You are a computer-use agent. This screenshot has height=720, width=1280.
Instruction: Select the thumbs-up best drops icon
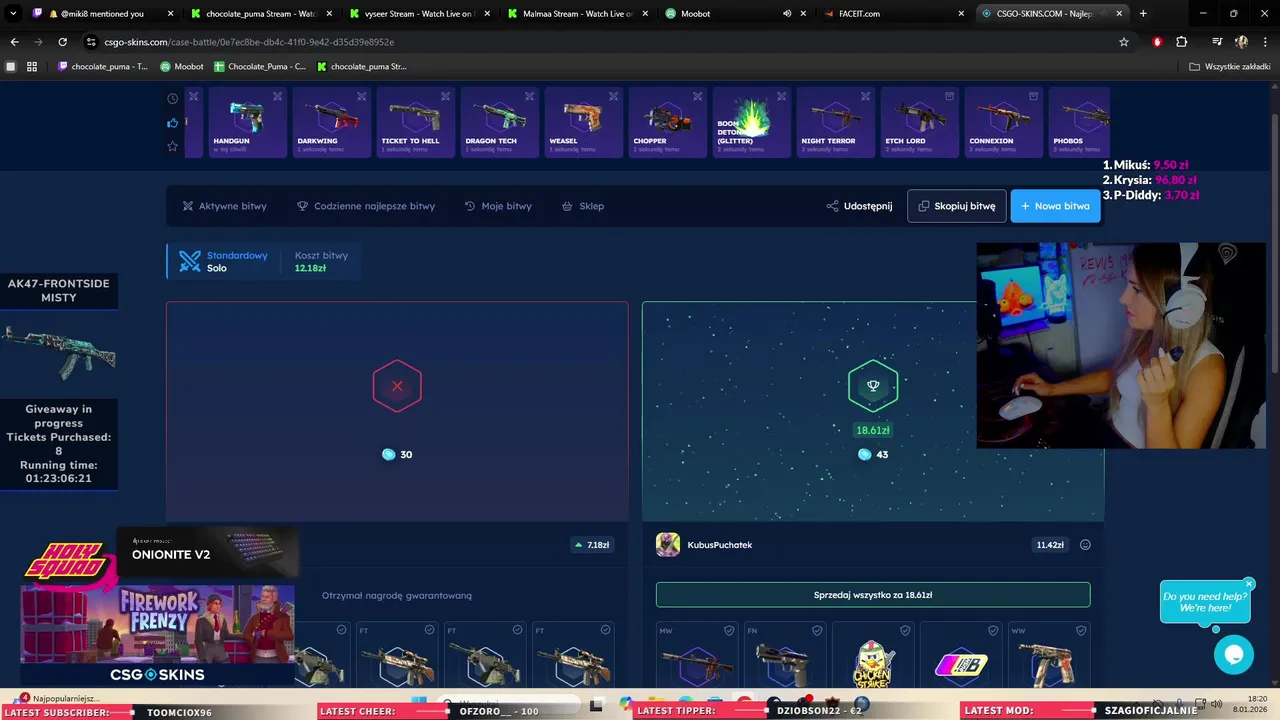[x=173, y=122]
